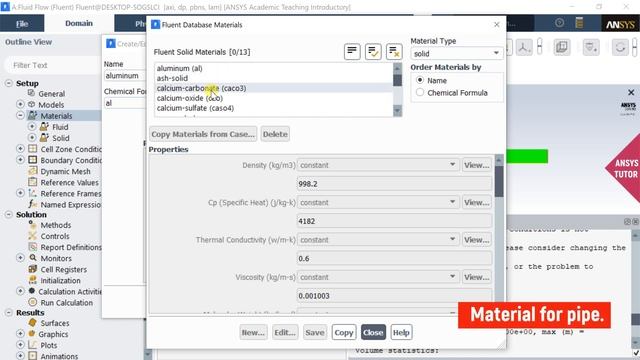Screen dimensions: 640x360
Task: Select aluminum (al) in the materials list
Action: [x=180, y=68]
